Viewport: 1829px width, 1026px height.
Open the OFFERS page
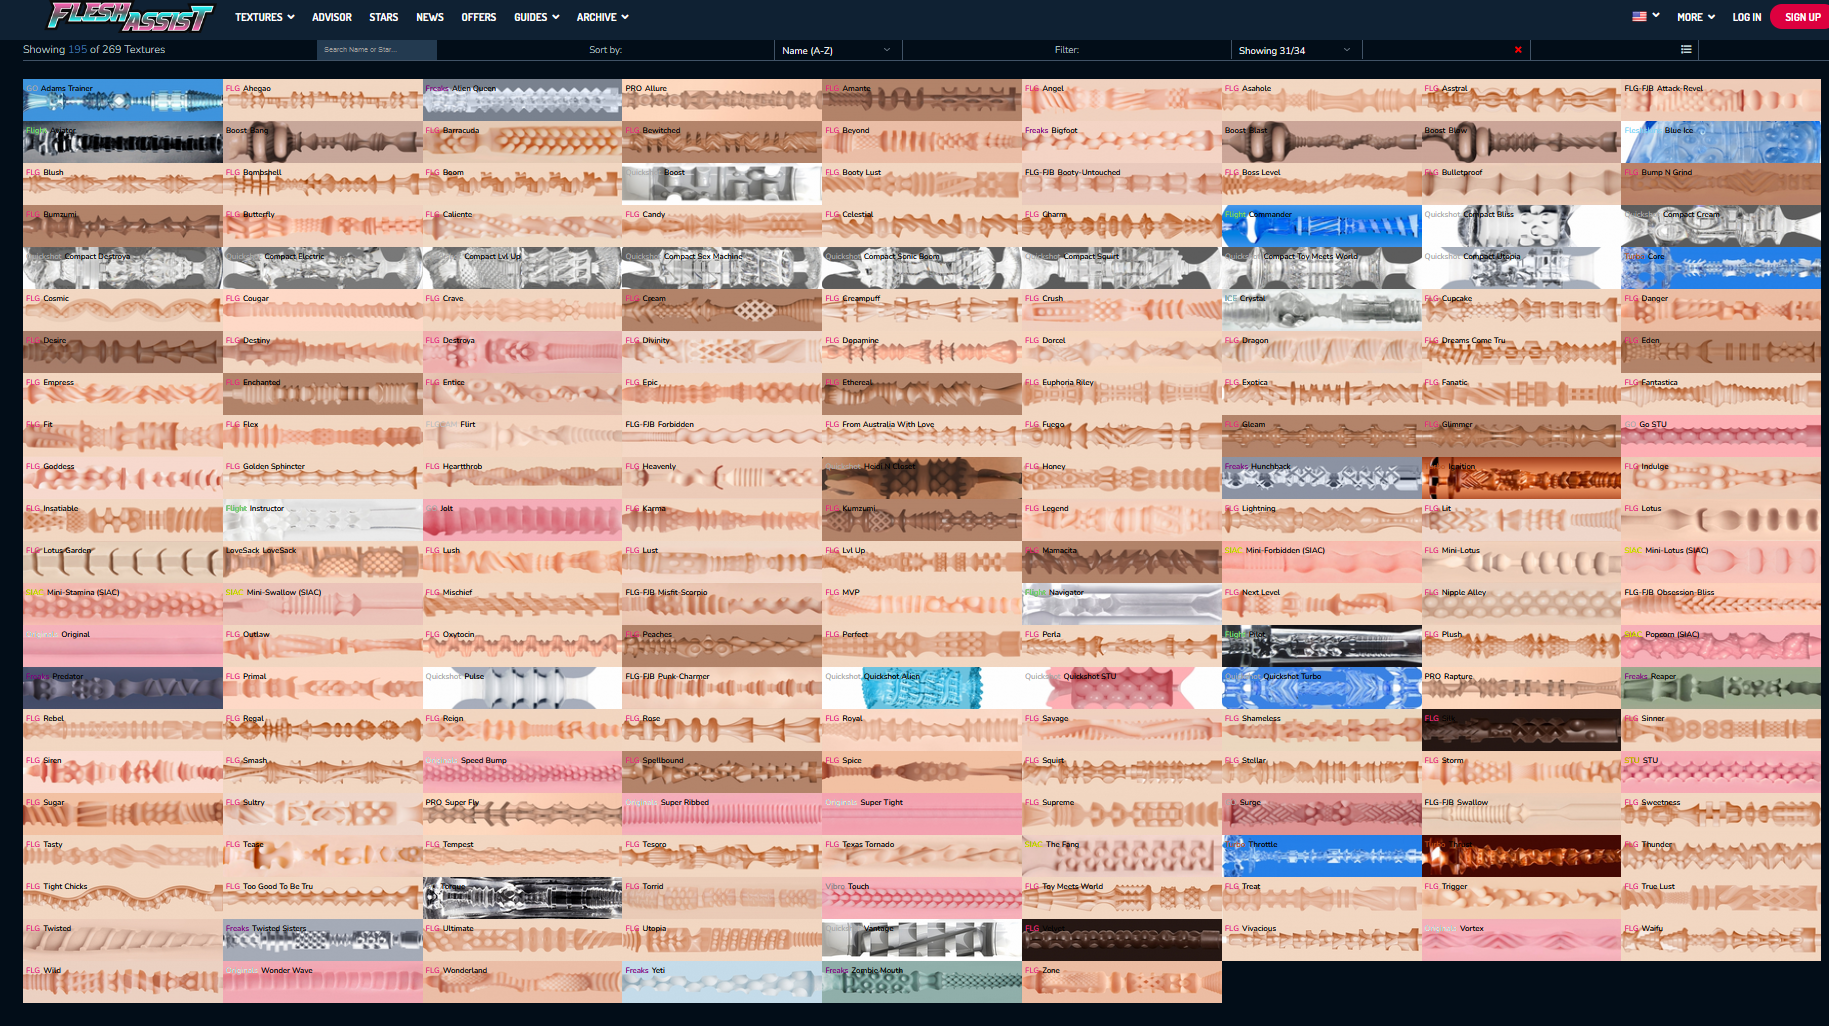point(479,17)
